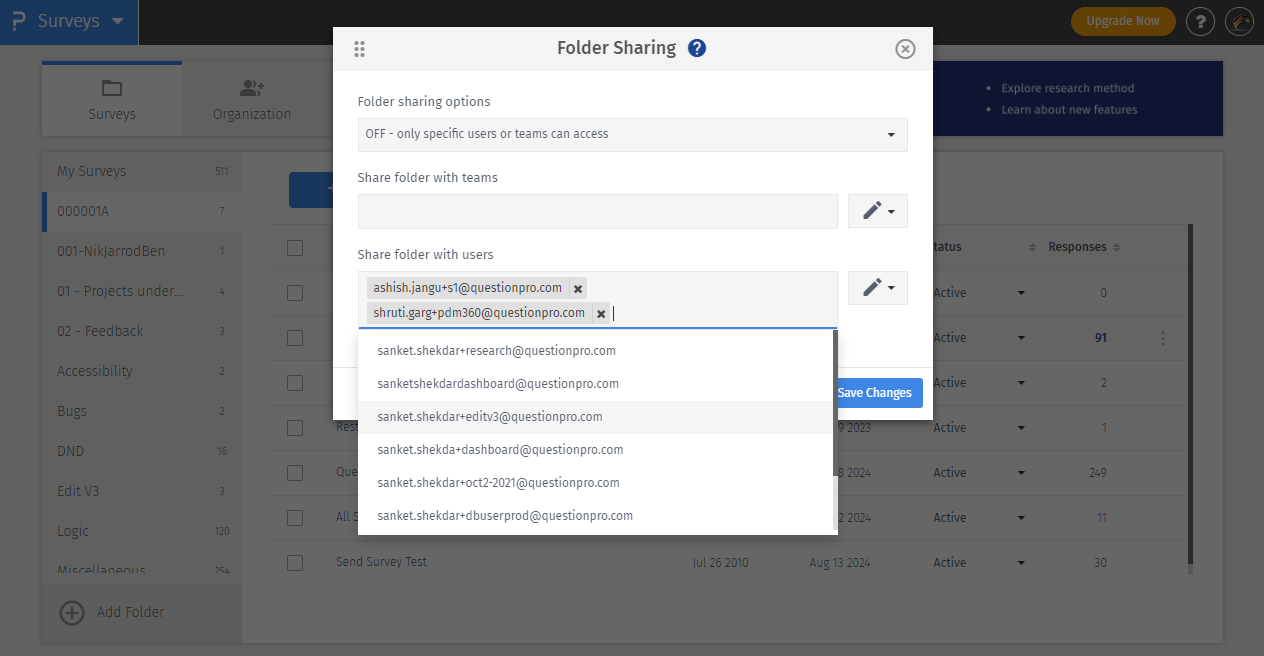Remove ashish.jangu chip via its x icon
The width and height of the screenshot is (1264, 656).
point(578,287)
